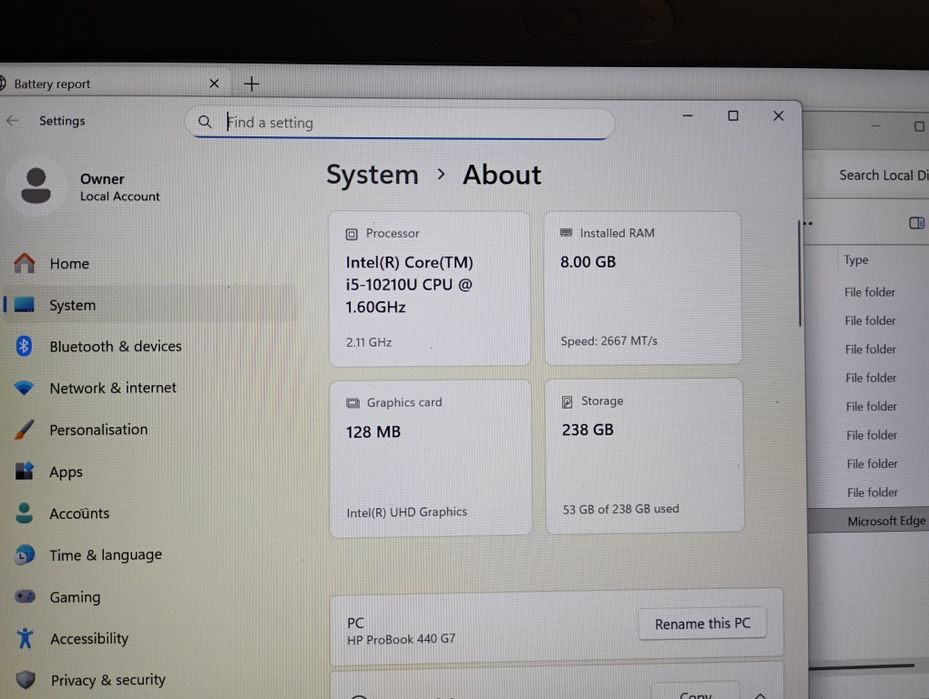This screenshot has height=699, width=929.
Task: Focus the Find a setting field
Action: point(401,123)
